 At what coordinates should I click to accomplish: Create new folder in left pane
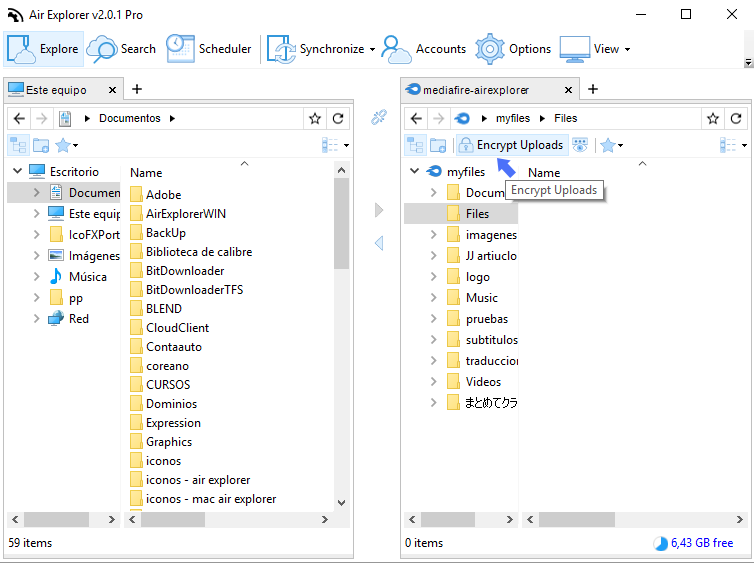click(x=41, y=145)
